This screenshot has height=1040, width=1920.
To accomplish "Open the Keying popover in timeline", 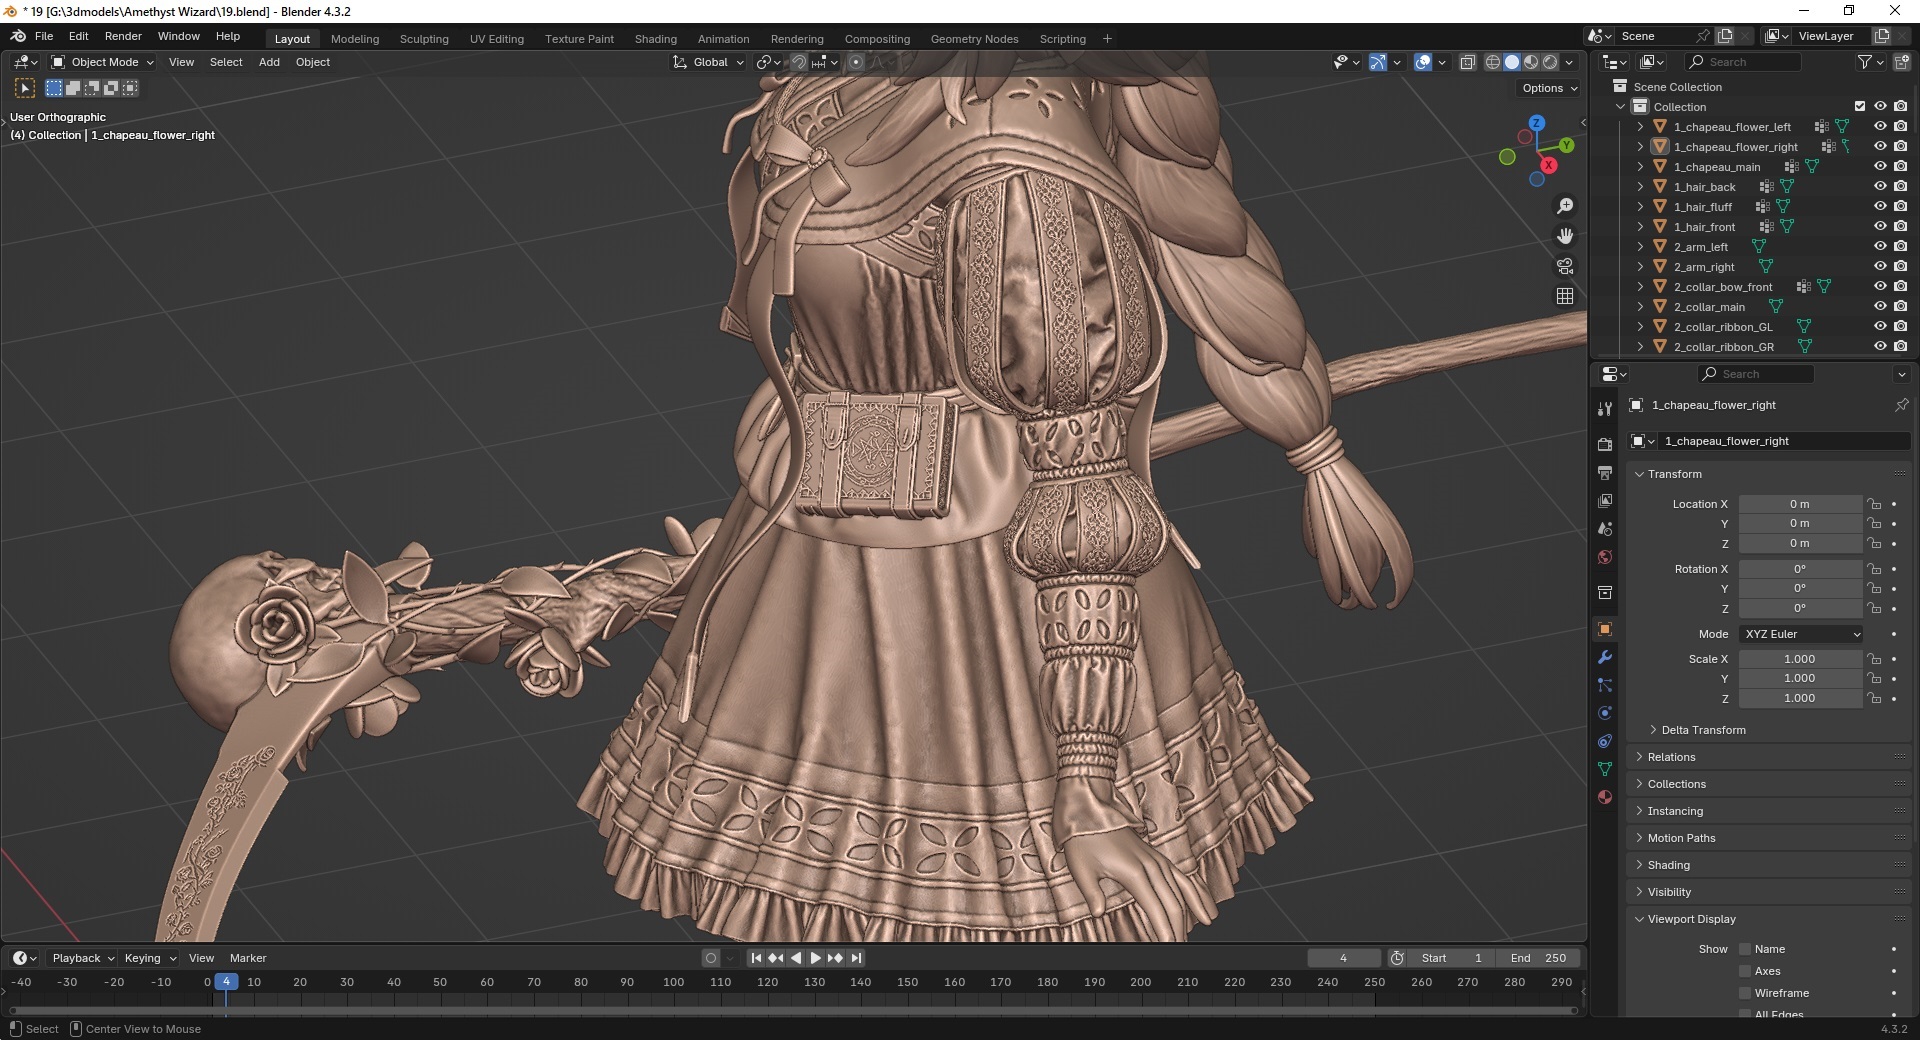I will tap(150, 958).
